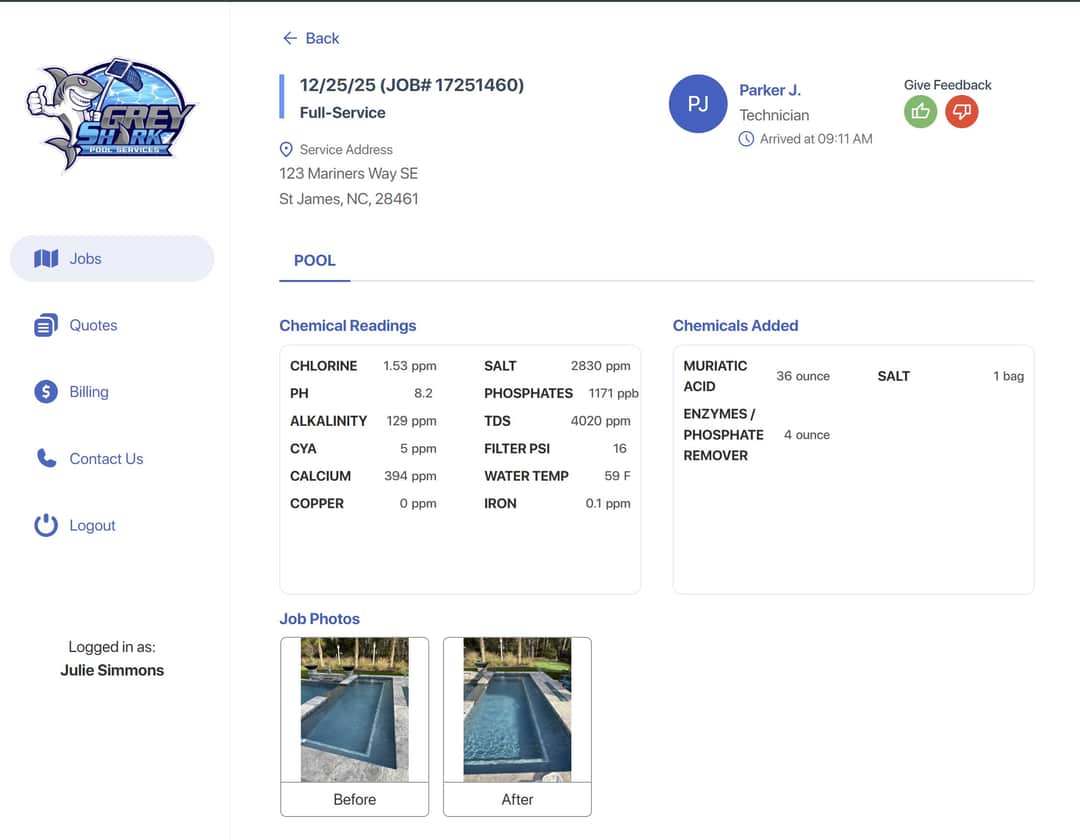The image size is (1080, 840).
Task: Click the service address location pin icon
Action: coord(286,149)
